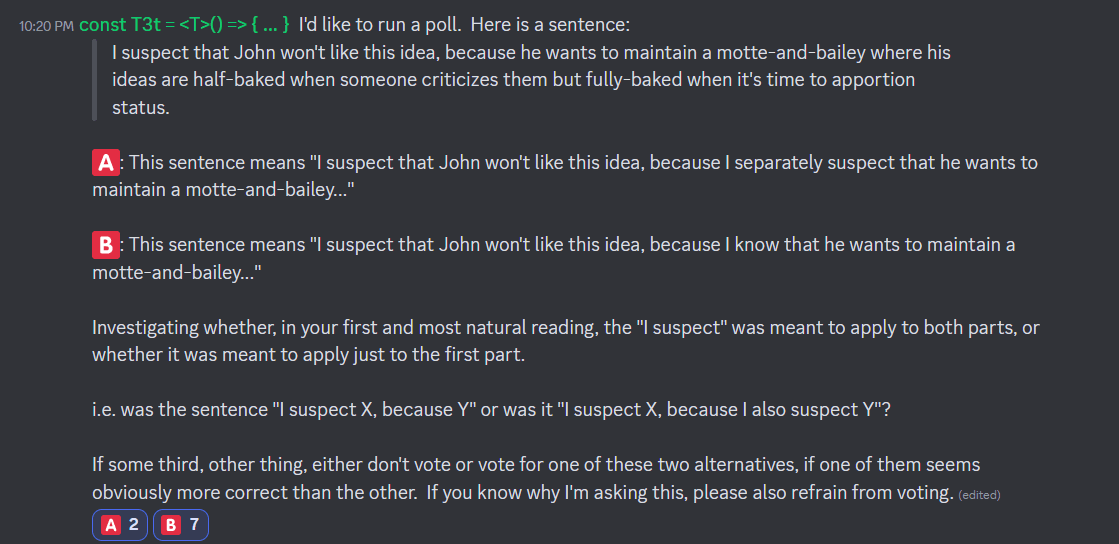Click "status." at the end of the quote
Viewport: 1119px width, 544px height.
click(140, 108)
